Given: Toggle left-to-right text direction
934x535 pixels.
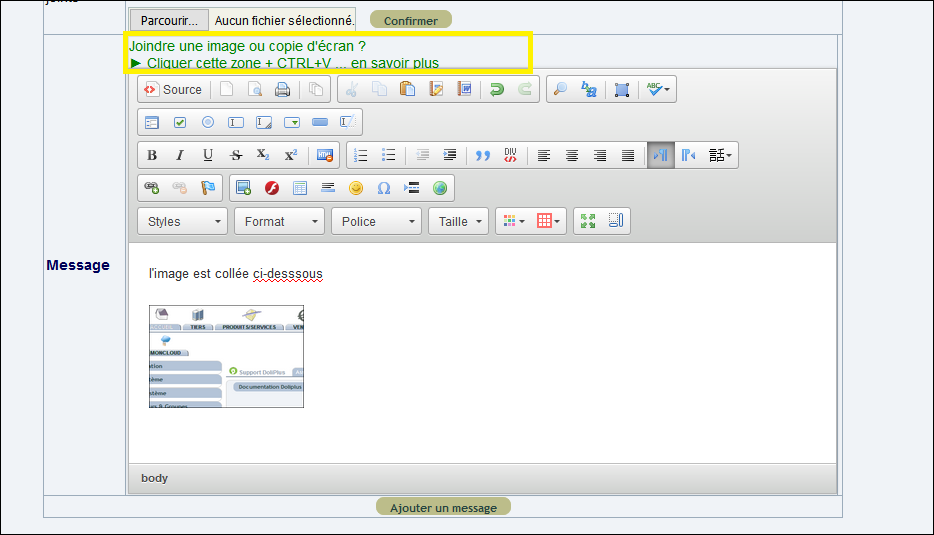Looking at the screenshot, I should pos(661,155).
